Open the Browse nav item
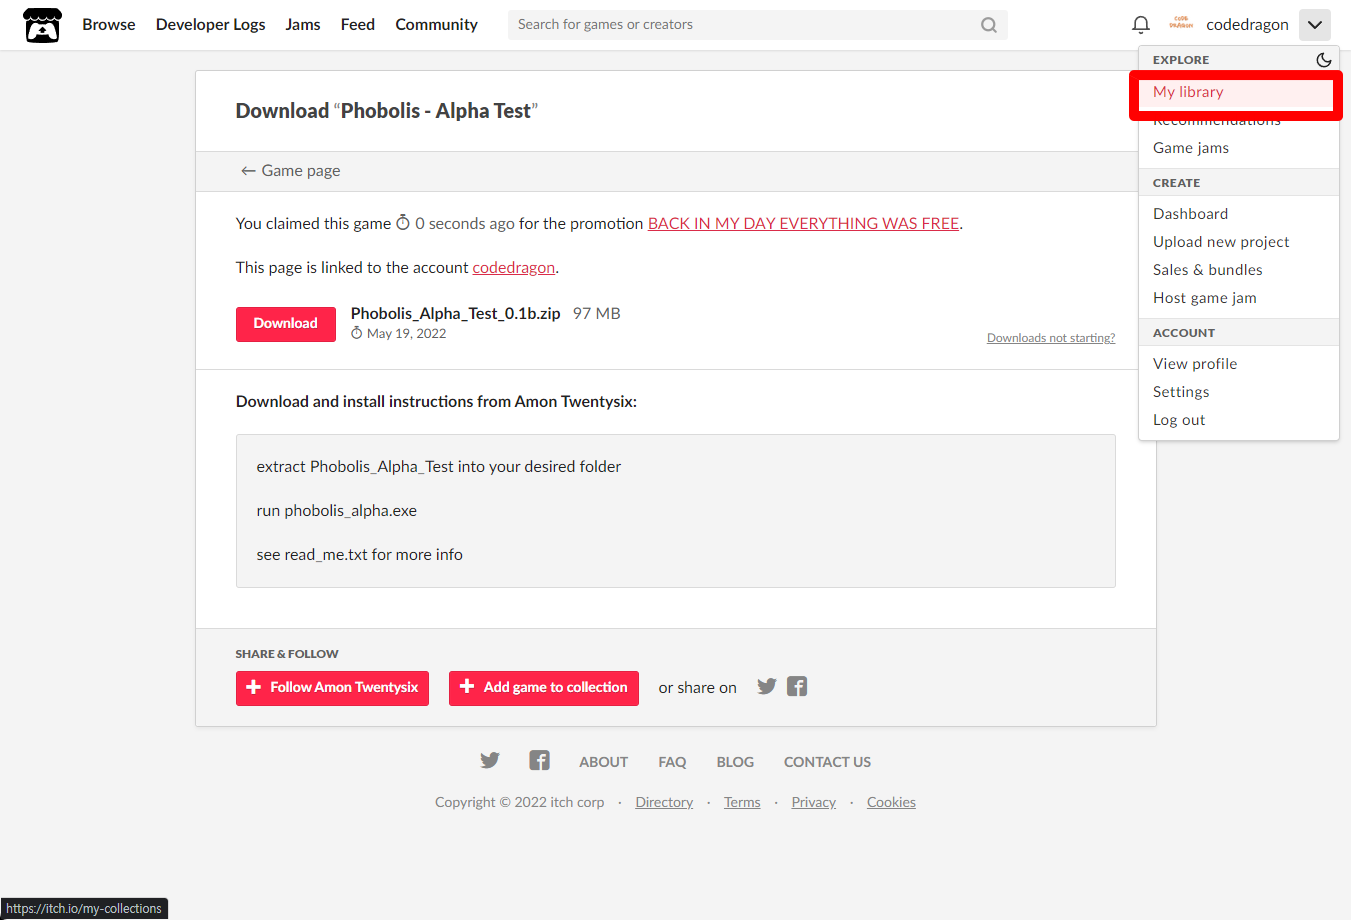 coord(109,24)
